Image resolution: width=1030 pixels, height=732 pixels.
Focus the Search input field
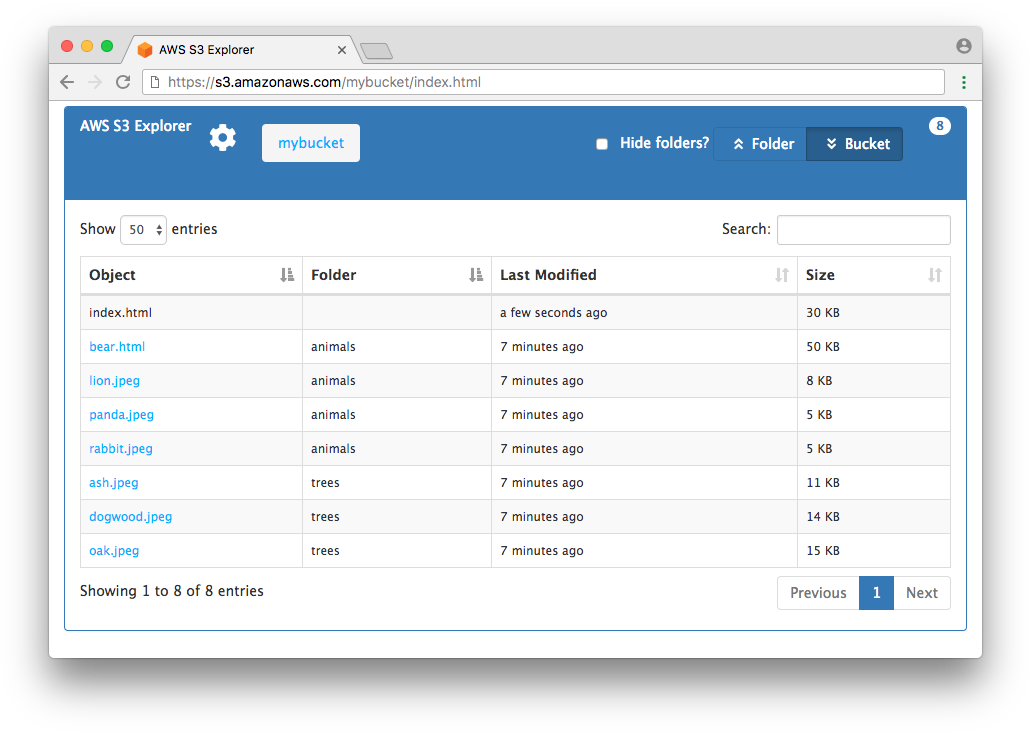click(x=863, y=230)
